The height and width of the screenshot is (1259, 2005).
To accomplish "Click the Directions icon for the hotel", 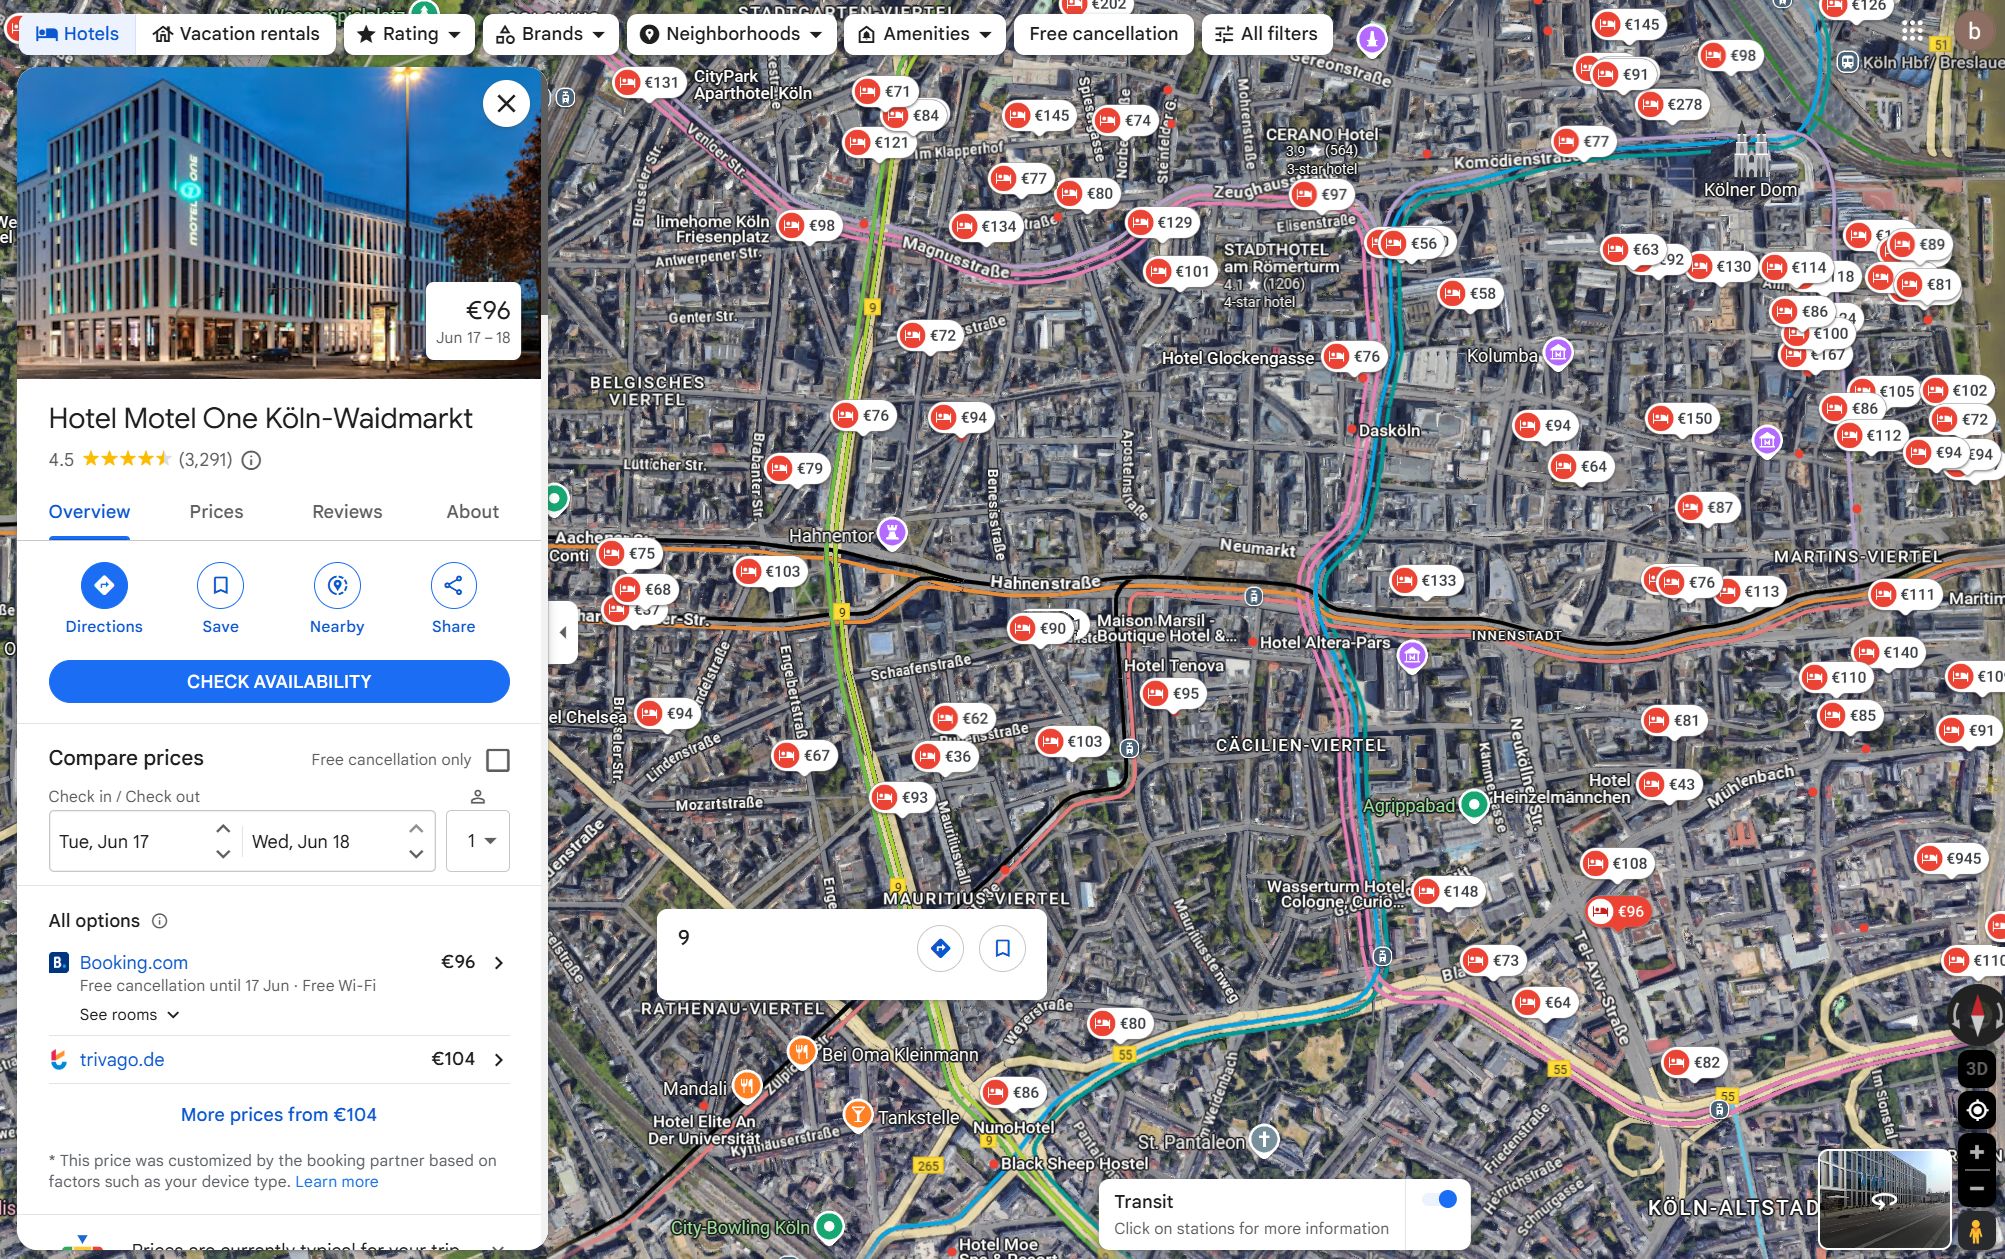I will (104, 586).
